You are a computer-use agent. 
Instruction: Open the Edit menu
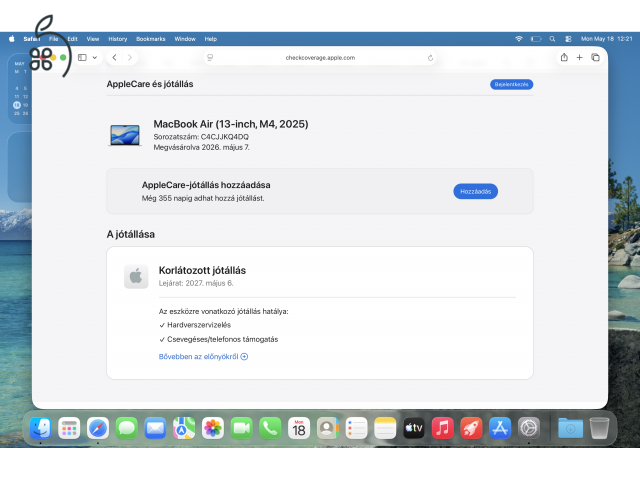72,39
